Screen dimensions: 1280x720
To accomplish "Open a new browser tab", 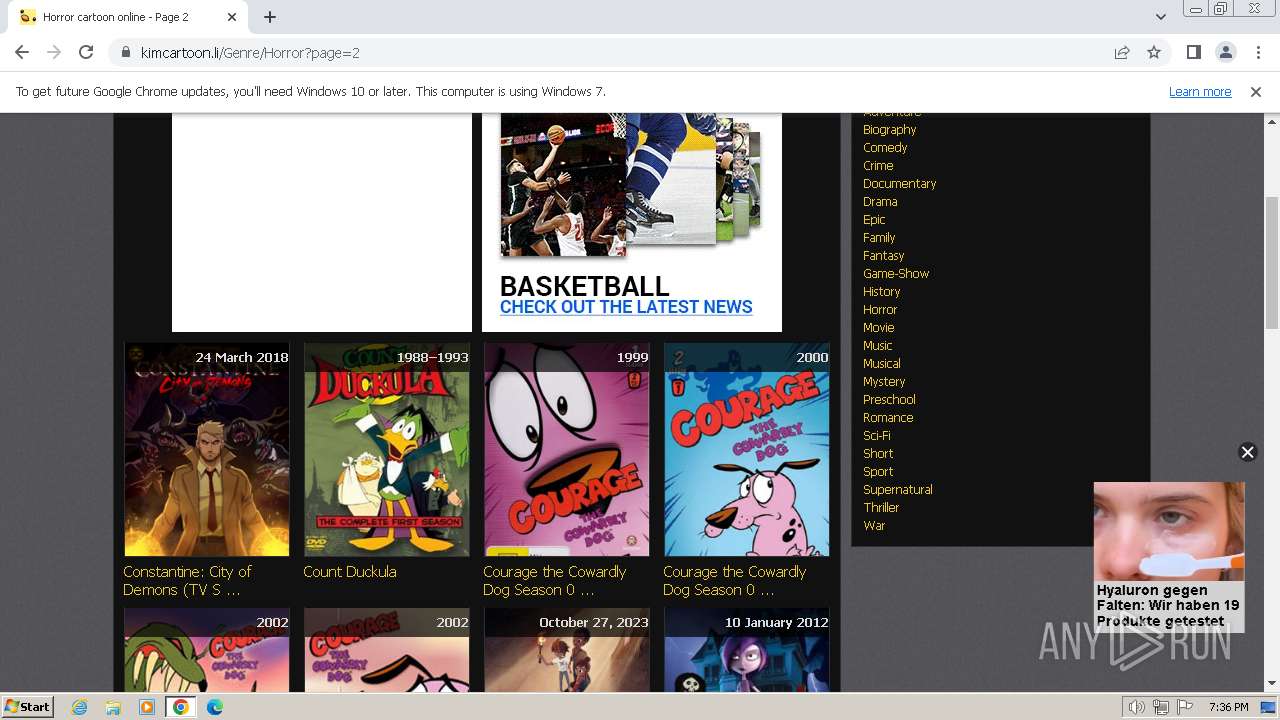I will pos(270,17).
